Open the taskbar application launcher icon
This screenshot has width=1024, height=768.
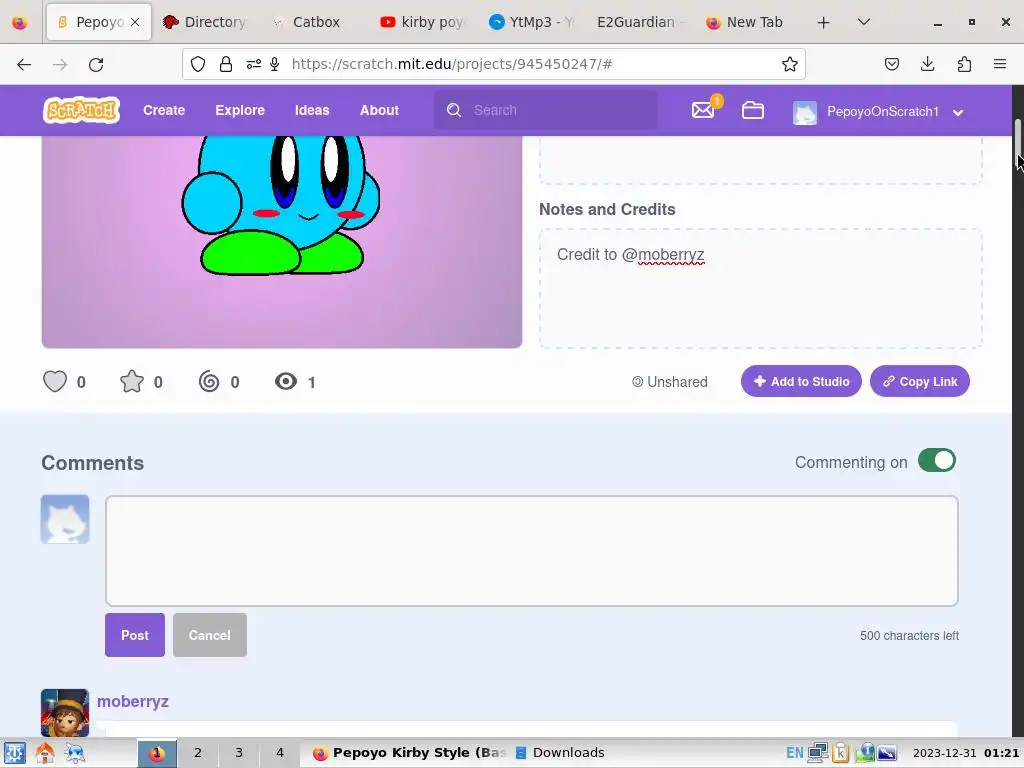[x=14, y=753]
